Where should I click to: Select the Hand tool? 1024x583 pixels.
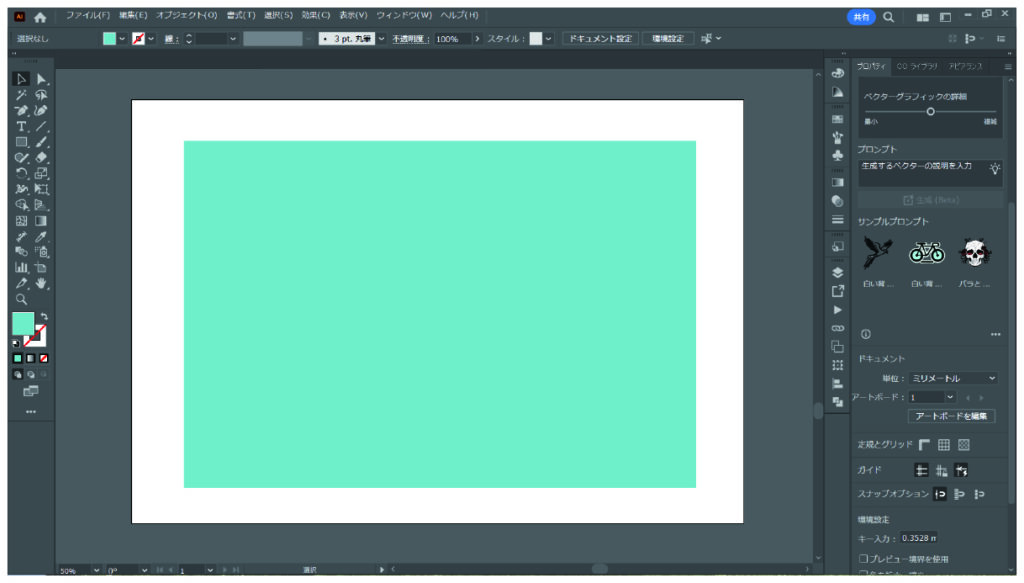(41, 283)
